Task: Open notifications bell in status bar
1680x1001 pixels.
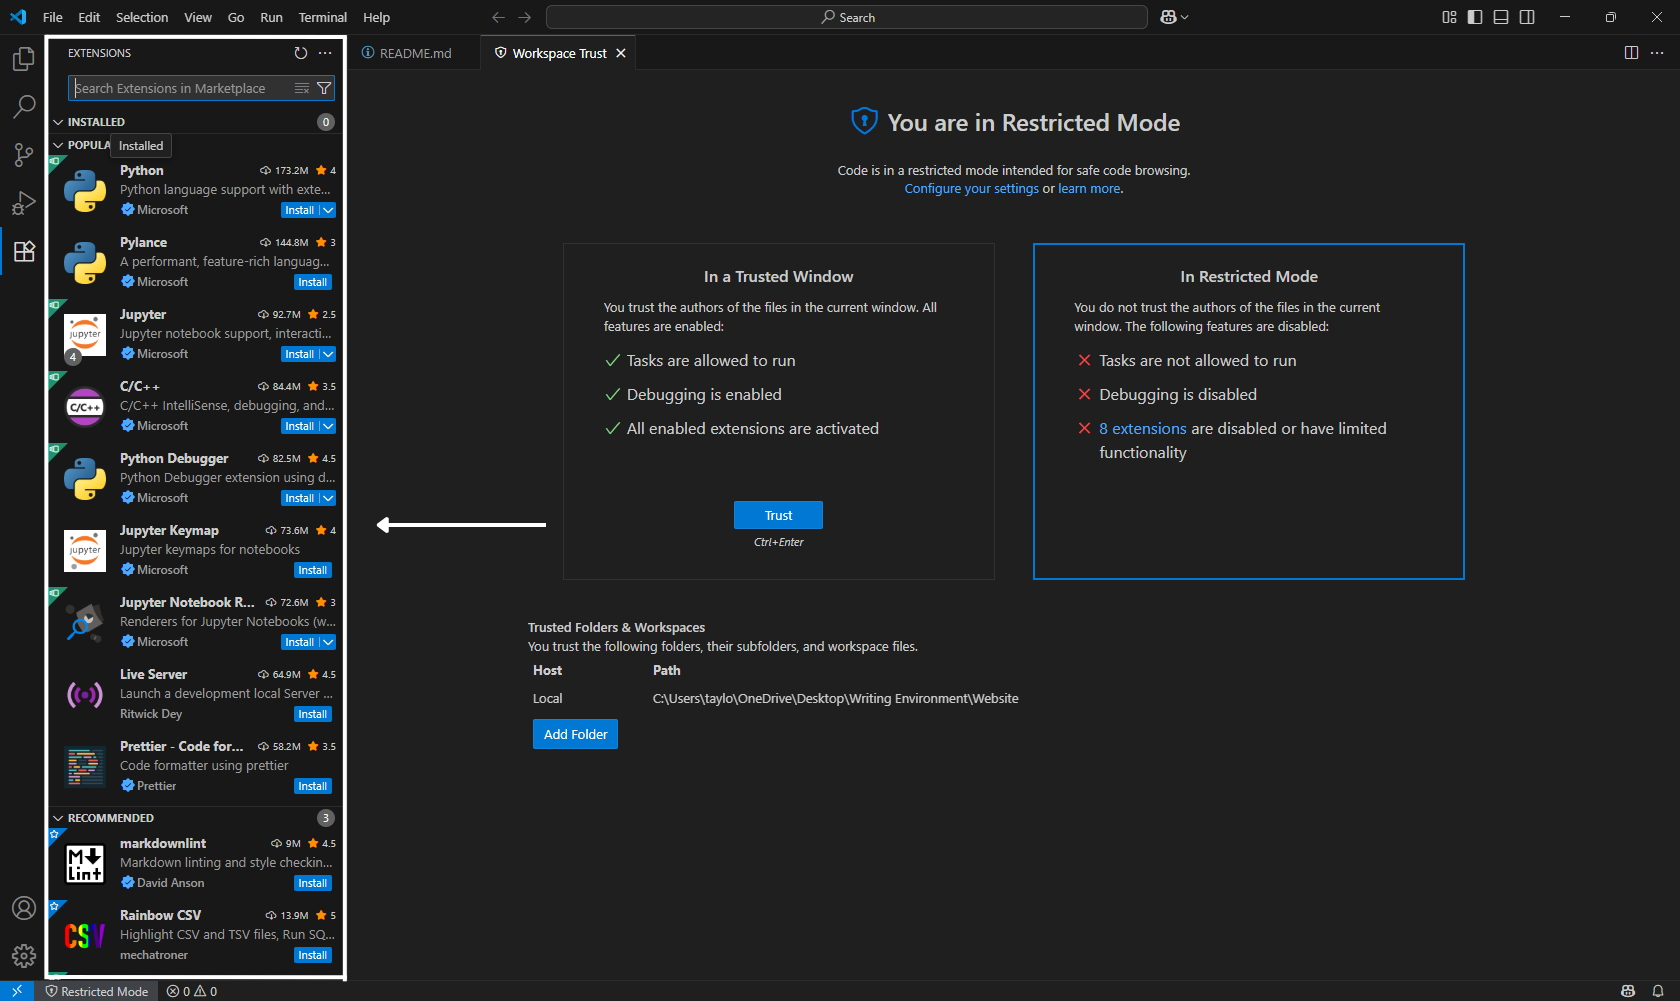Action: pyautogui.click(x=1657, y=991)
